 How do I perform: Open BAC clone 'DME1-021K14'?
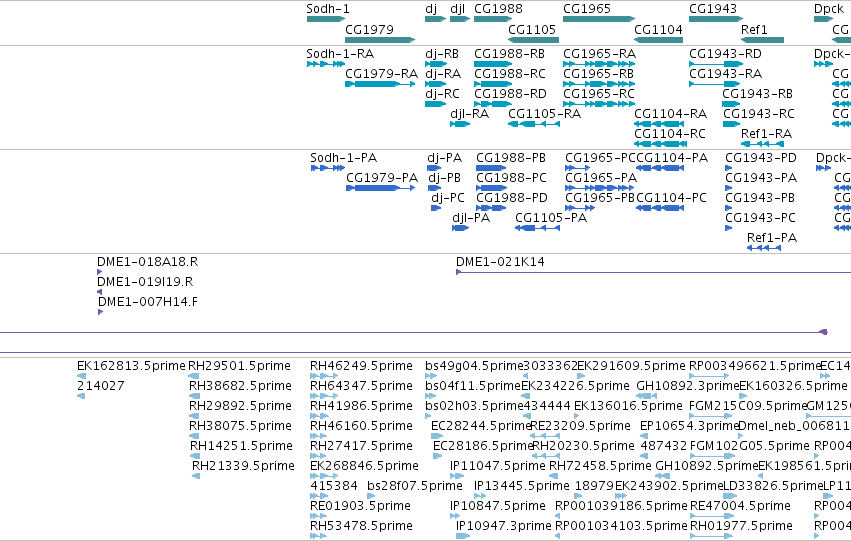tap(500, 262)
